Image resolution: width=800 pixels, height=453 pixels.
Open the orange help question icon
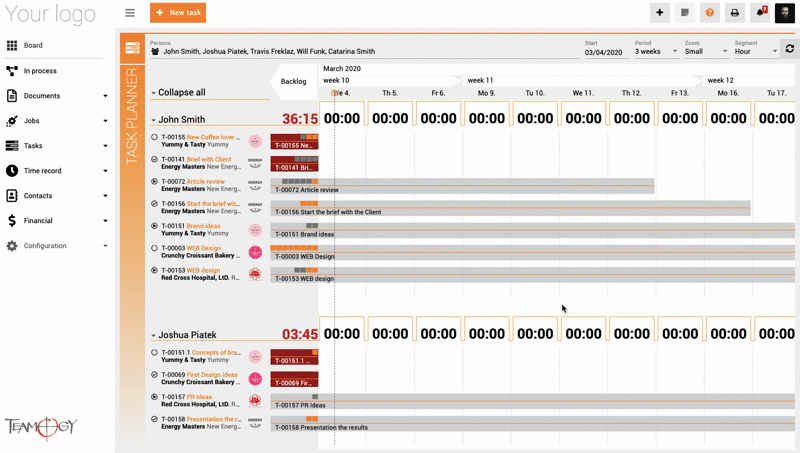point(710,13)
